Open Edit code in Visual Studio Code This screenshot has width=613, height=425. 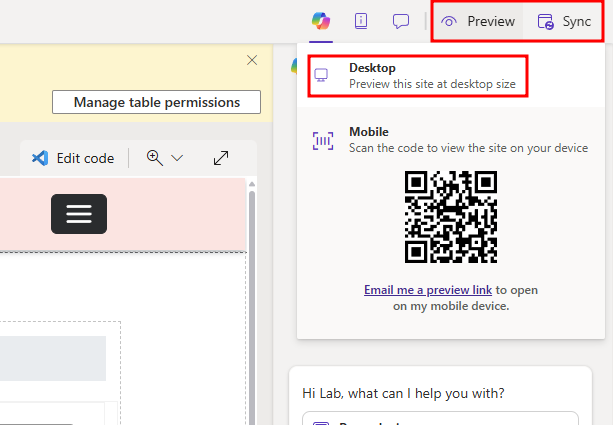click(73, 158)
